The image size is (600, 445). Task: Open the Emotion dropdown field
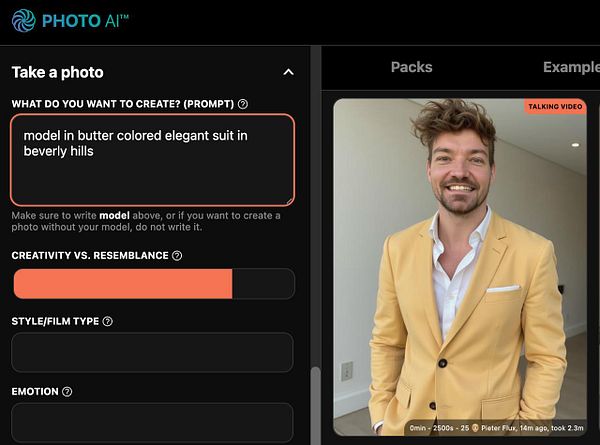[x=152, y=422]
